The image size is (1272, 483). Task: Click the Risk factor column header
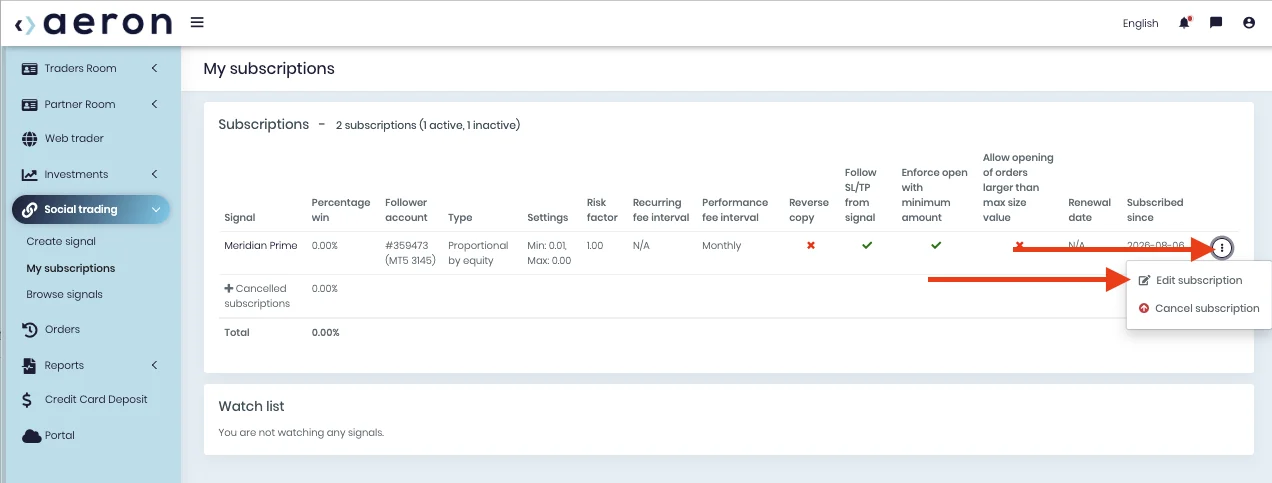(602, 210)
